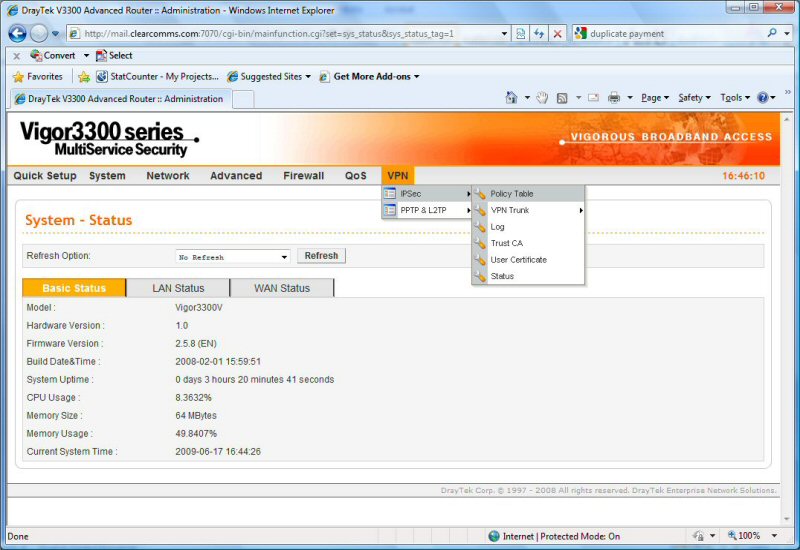Open the System menu

tap(107, 176)
